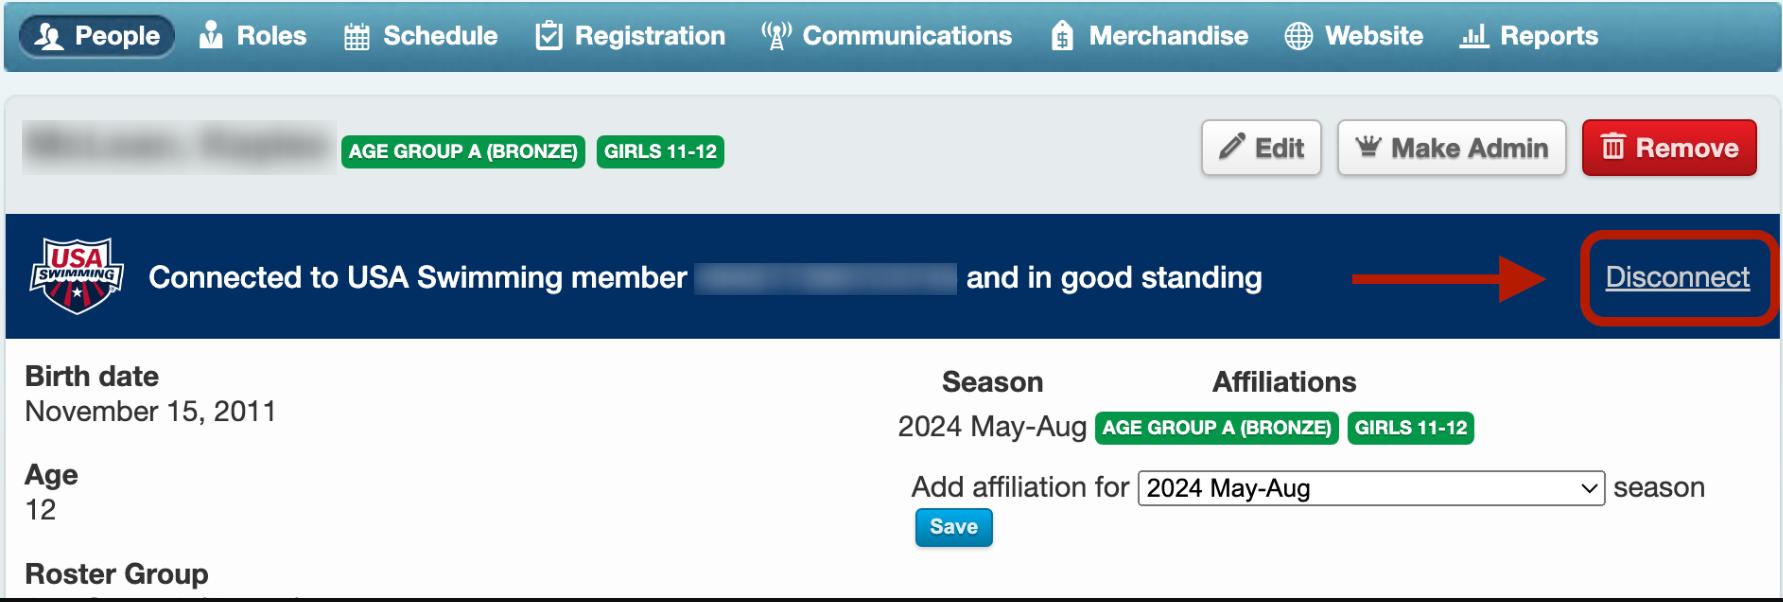
Task: Click the Schedule calendar icon
Action: tap(357, 37)
